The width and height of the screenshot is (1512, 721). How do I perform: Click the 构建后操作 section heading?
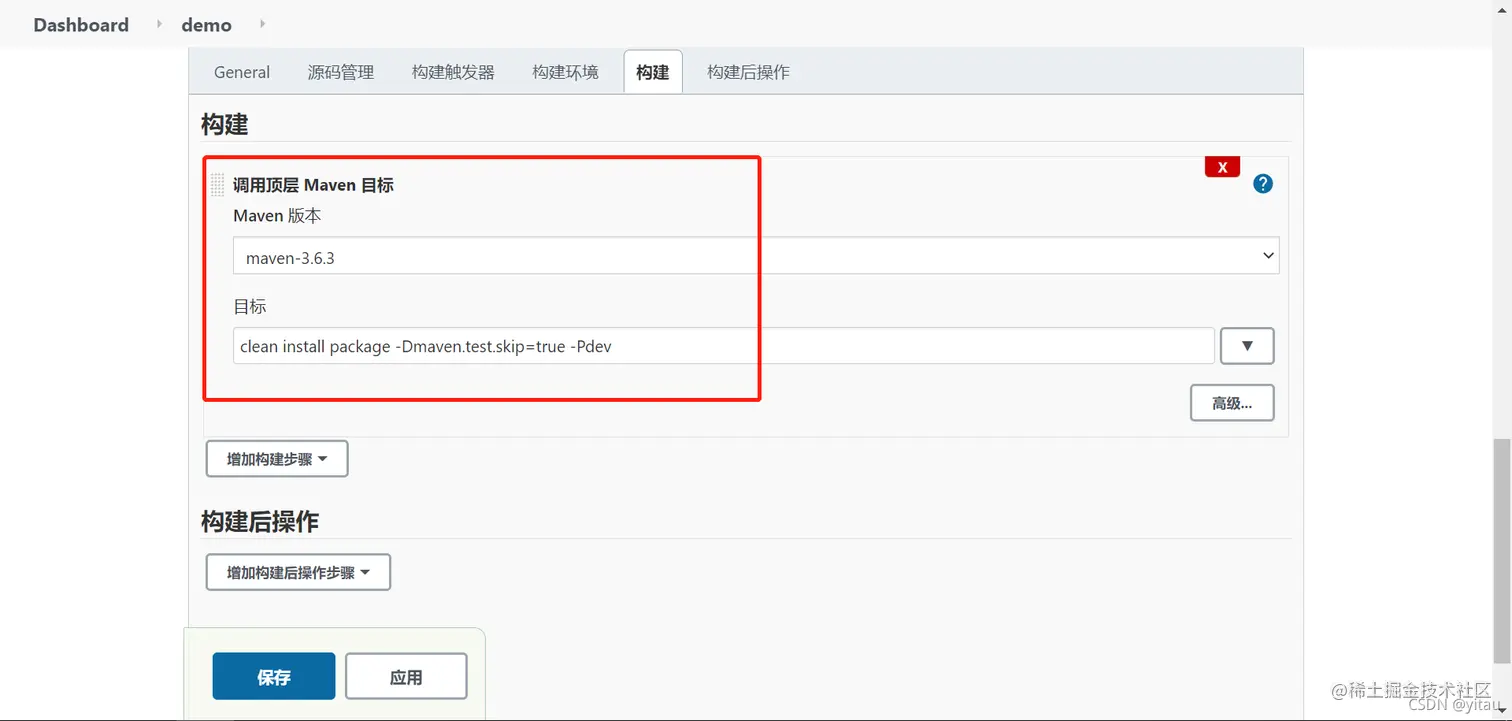tap(260, 521)
